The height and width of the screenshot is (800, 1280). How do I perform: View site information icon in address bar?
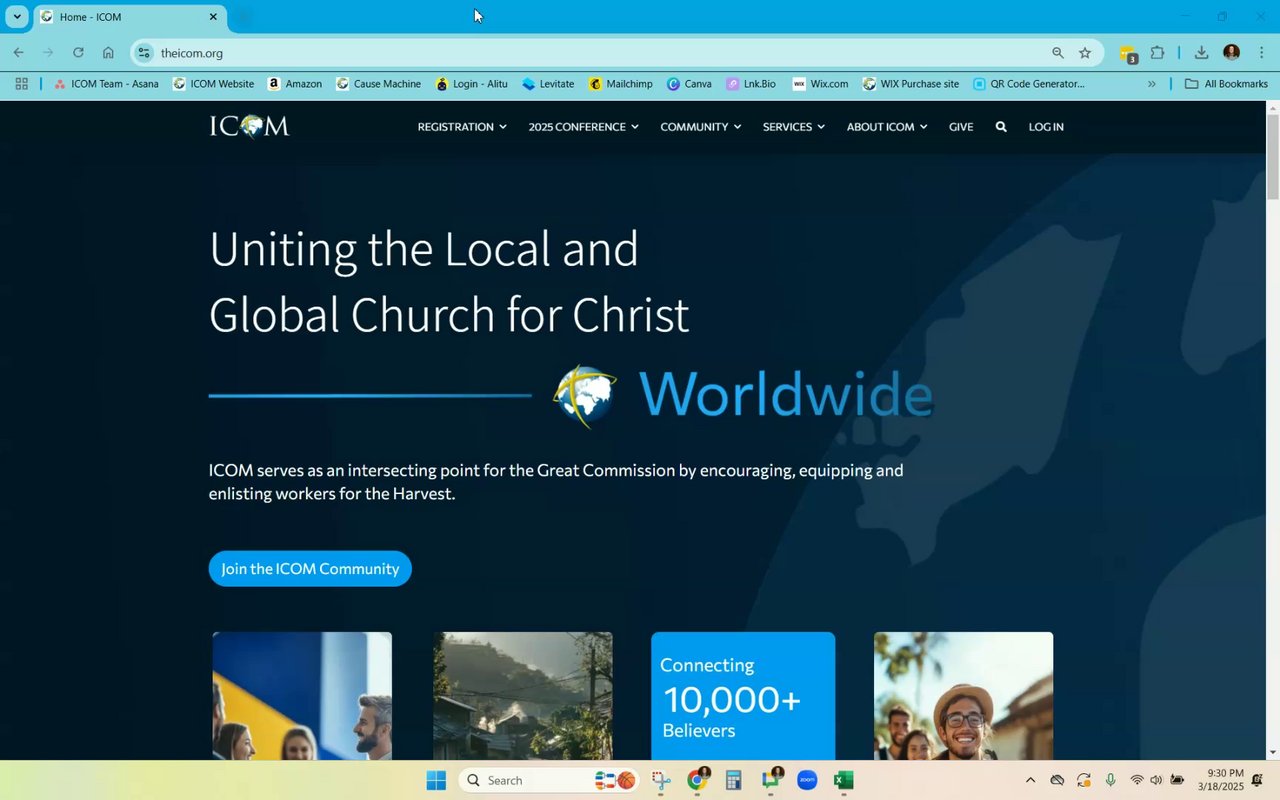[144, 53]
